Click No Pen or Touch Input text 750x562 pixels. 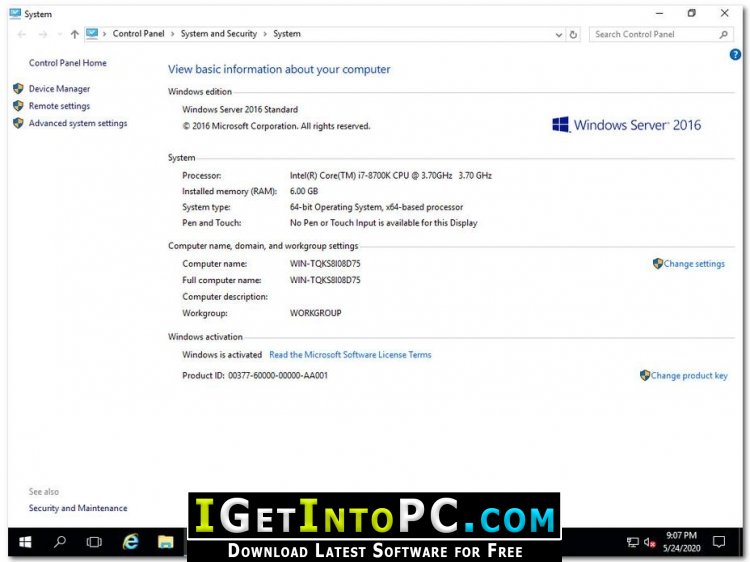384,222
